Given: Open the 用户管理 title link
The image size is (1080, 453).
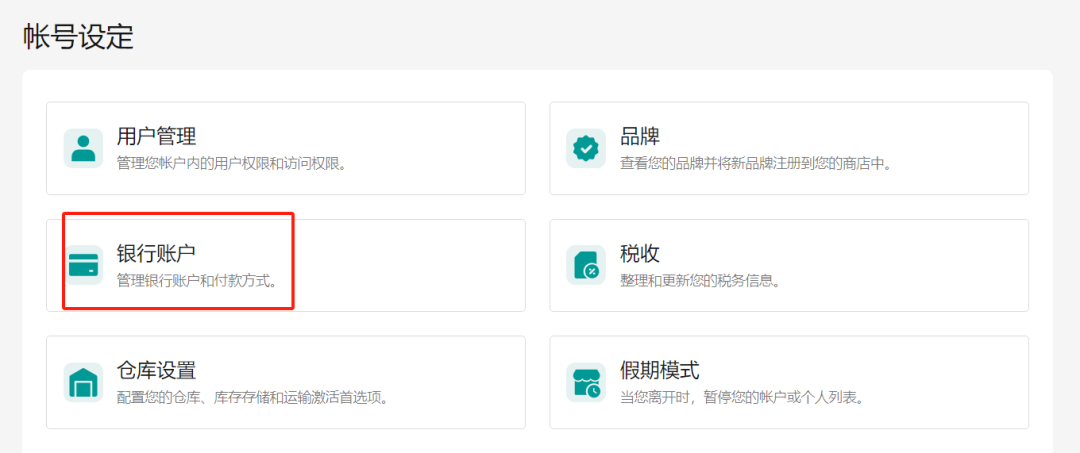Looking at the screenshot, I should 156,136.
